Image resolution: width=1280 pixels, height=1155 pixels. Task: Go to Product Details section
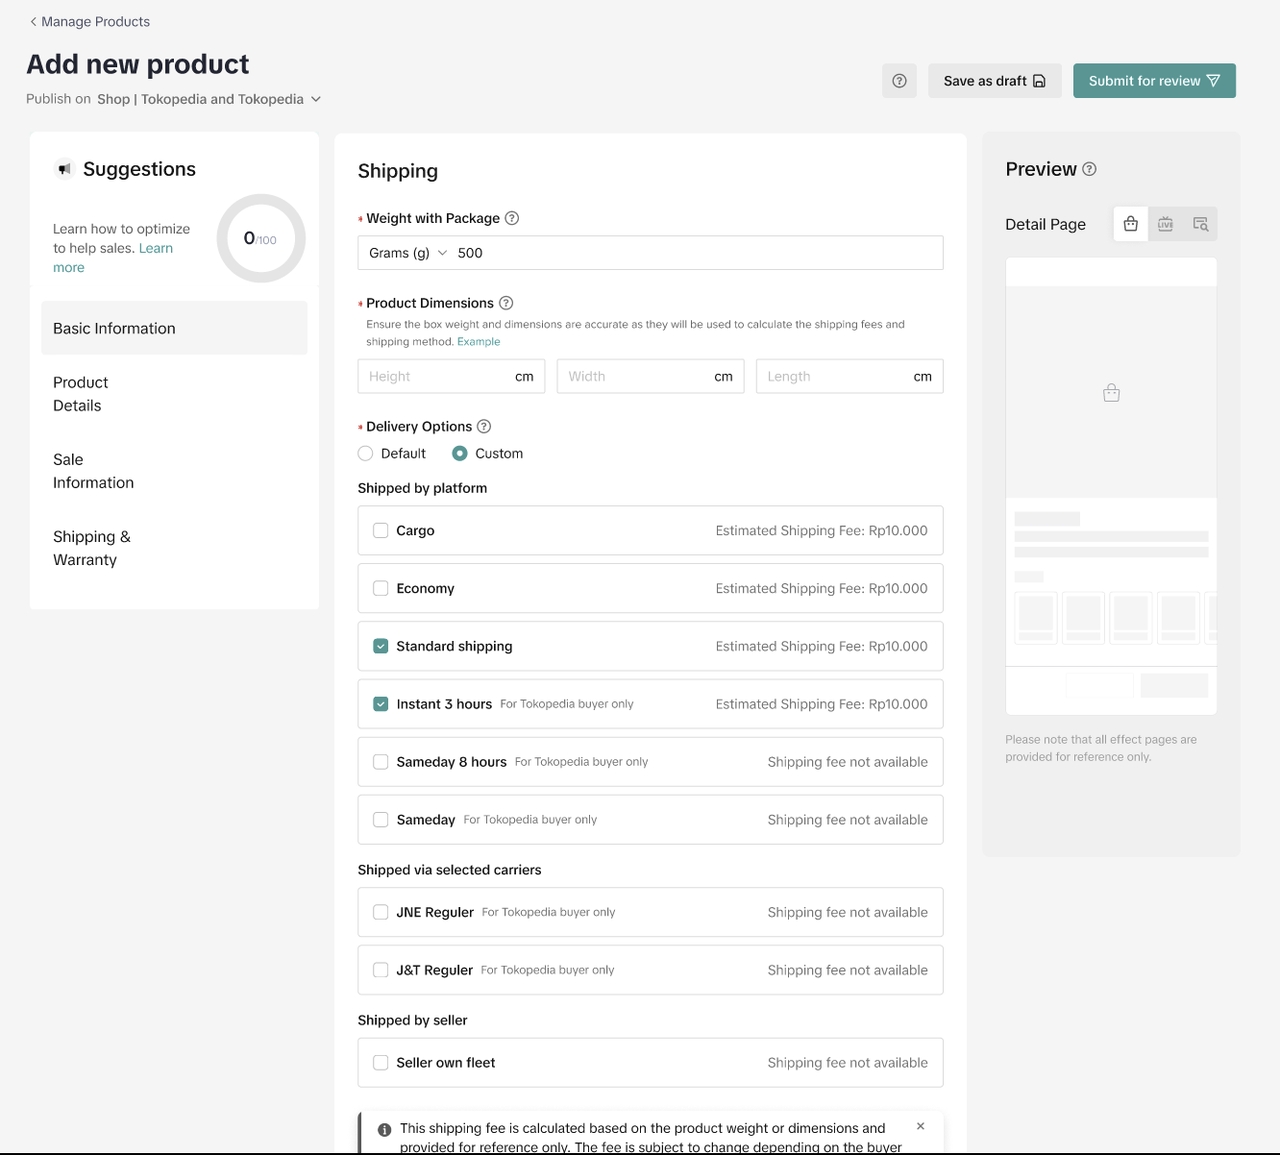(x=80, y=394)
